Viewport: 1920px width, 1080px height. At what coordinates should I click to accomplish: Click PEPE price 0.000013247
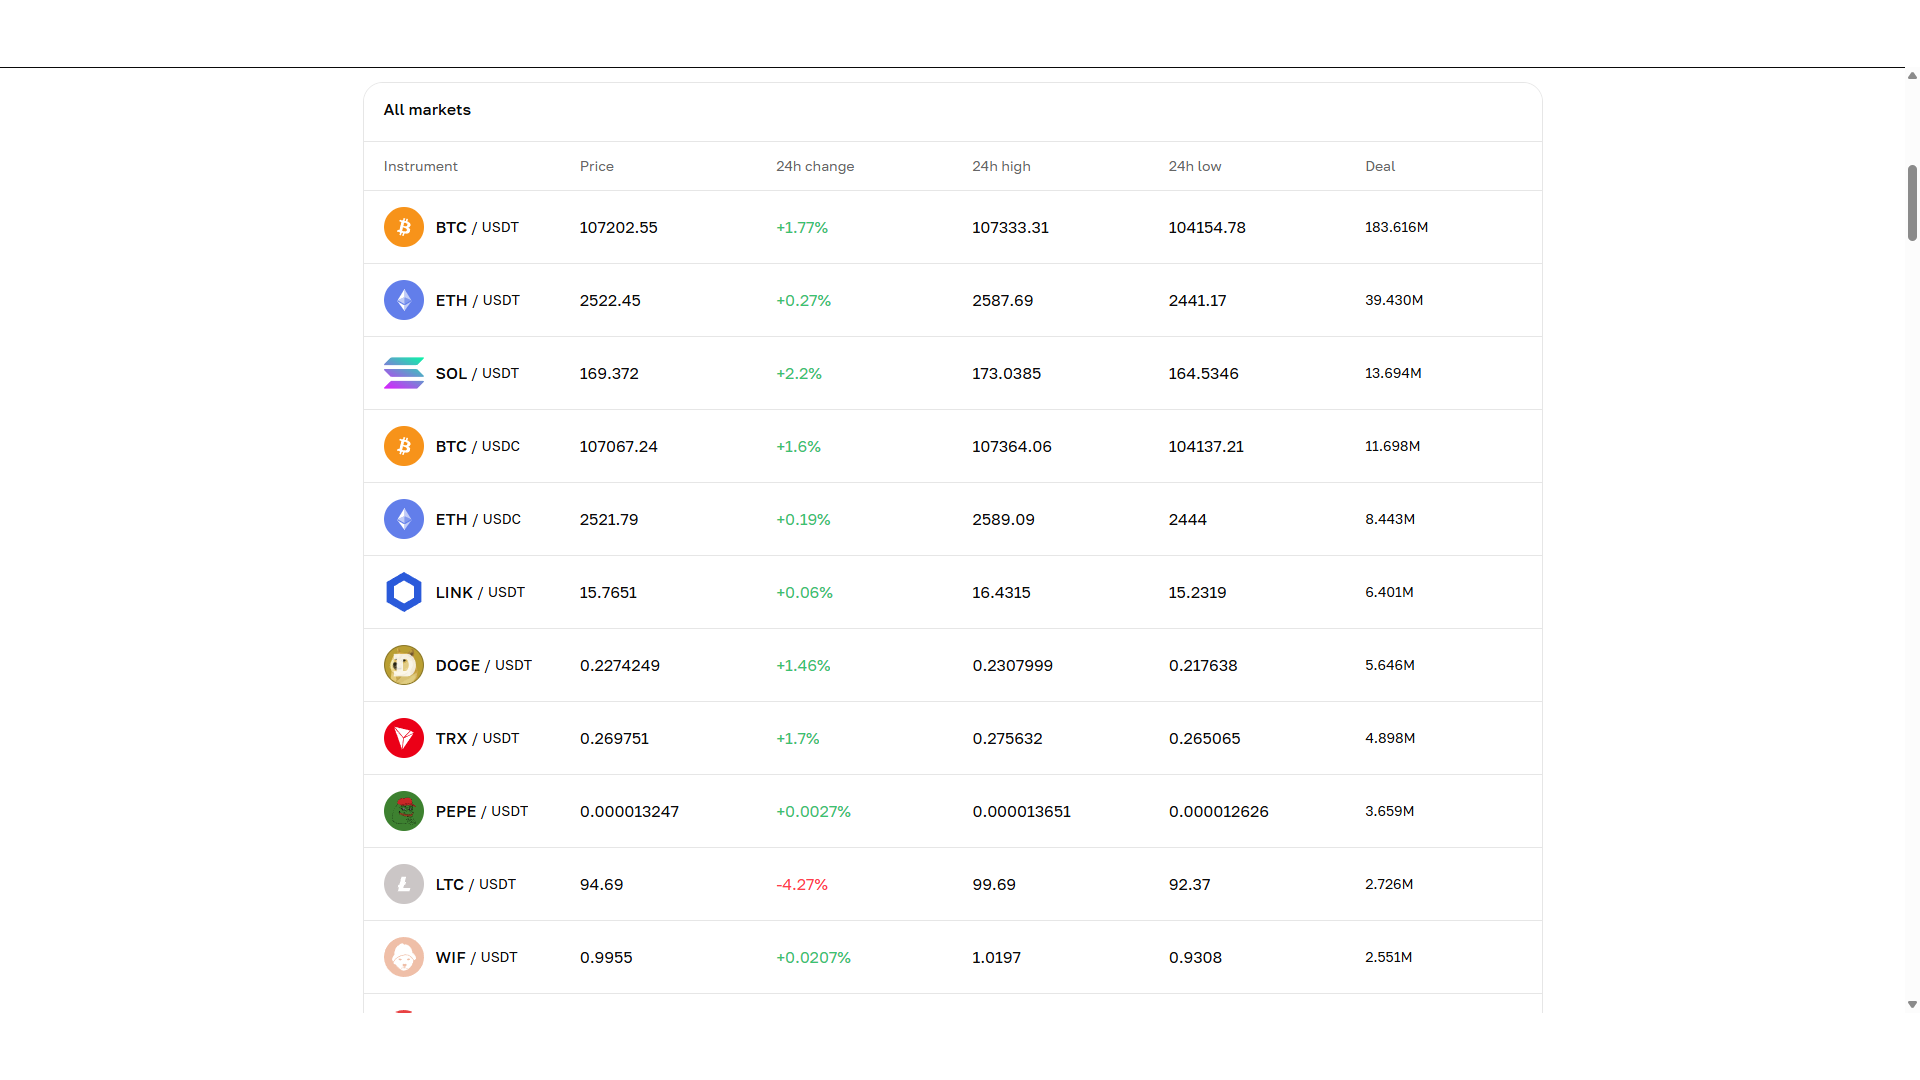[630, 811]
